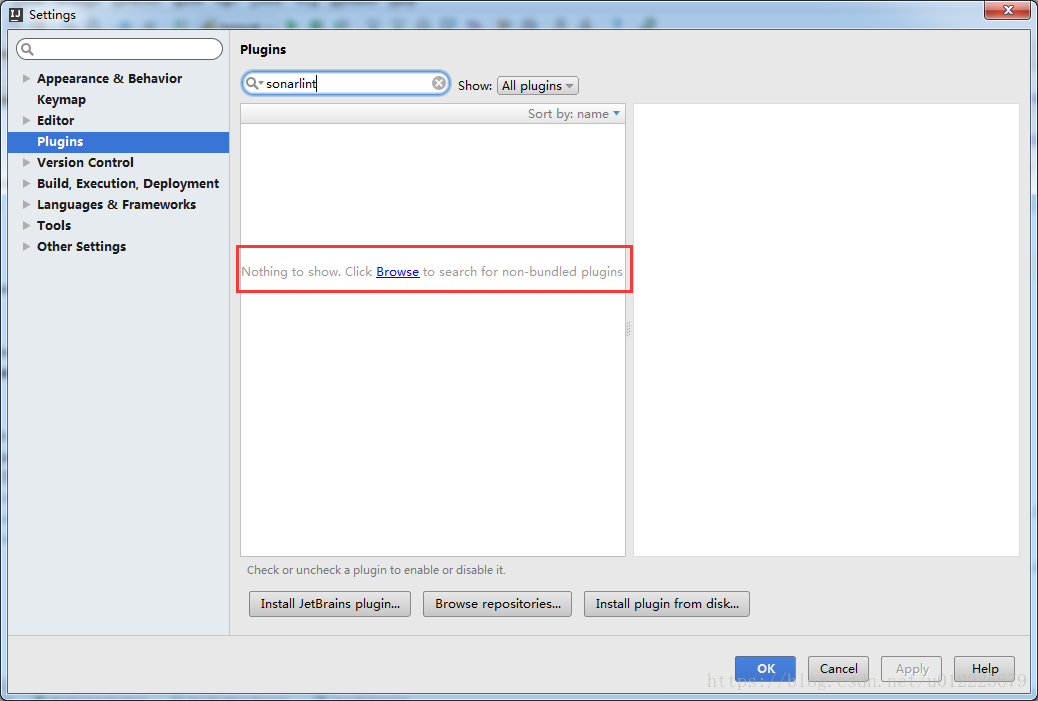The width and height of the screenshot is (1038, 701).
Task: Expand Build, Execution, Deployment arrow
Action: [x=26, y=183]
